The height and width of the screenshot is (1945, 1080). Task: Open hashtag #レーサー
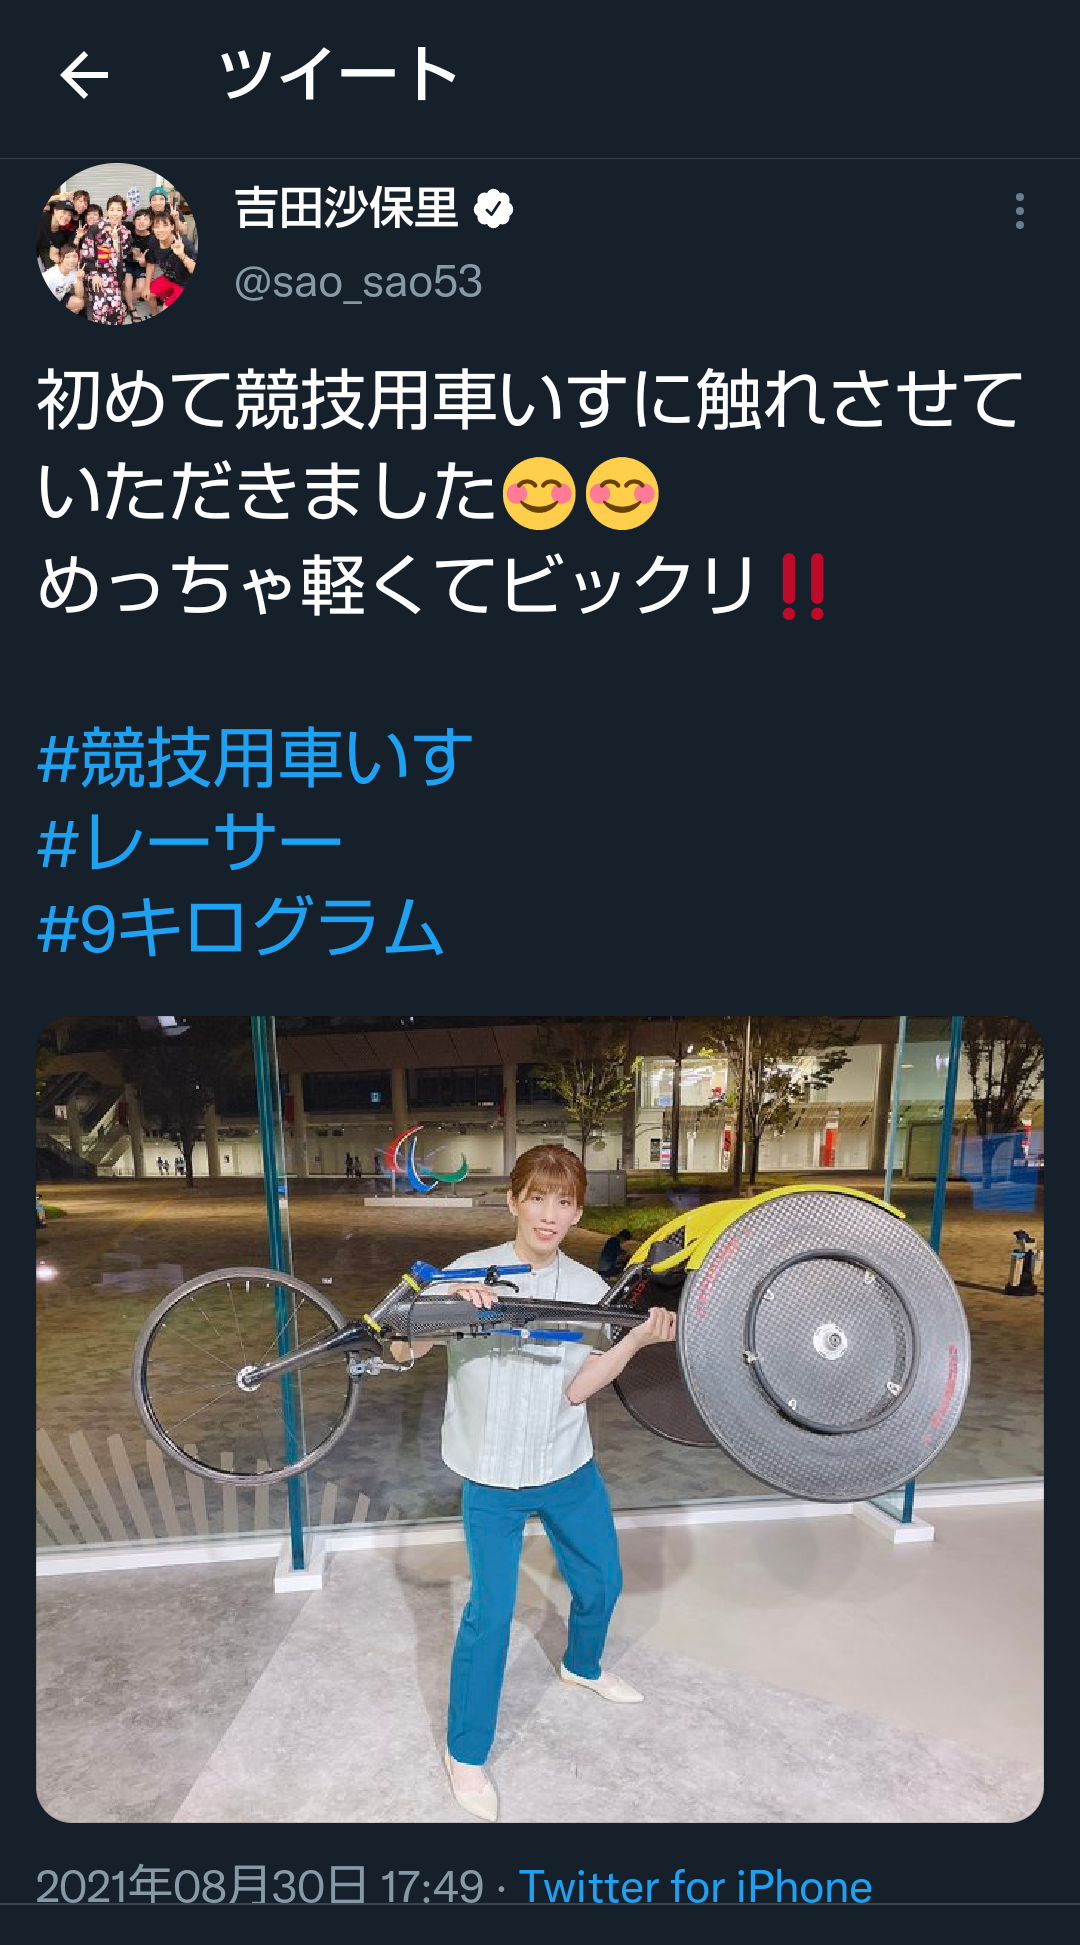click(x=190, y=842)
